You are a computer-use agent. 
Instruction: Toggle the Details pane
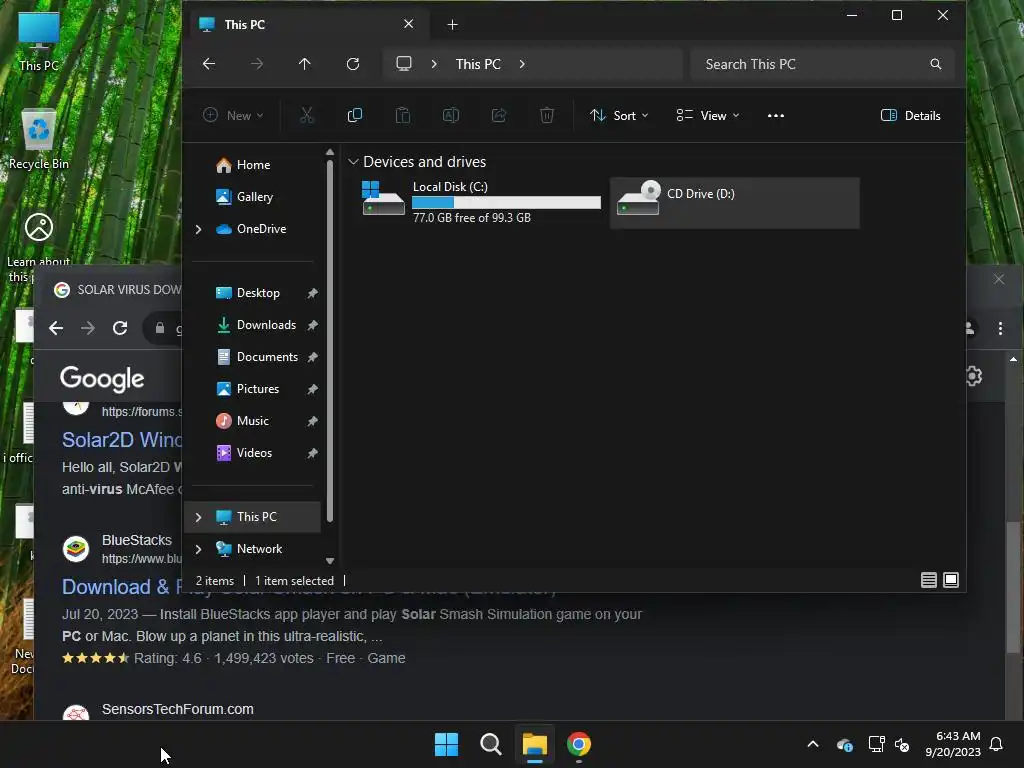(910, 116)
